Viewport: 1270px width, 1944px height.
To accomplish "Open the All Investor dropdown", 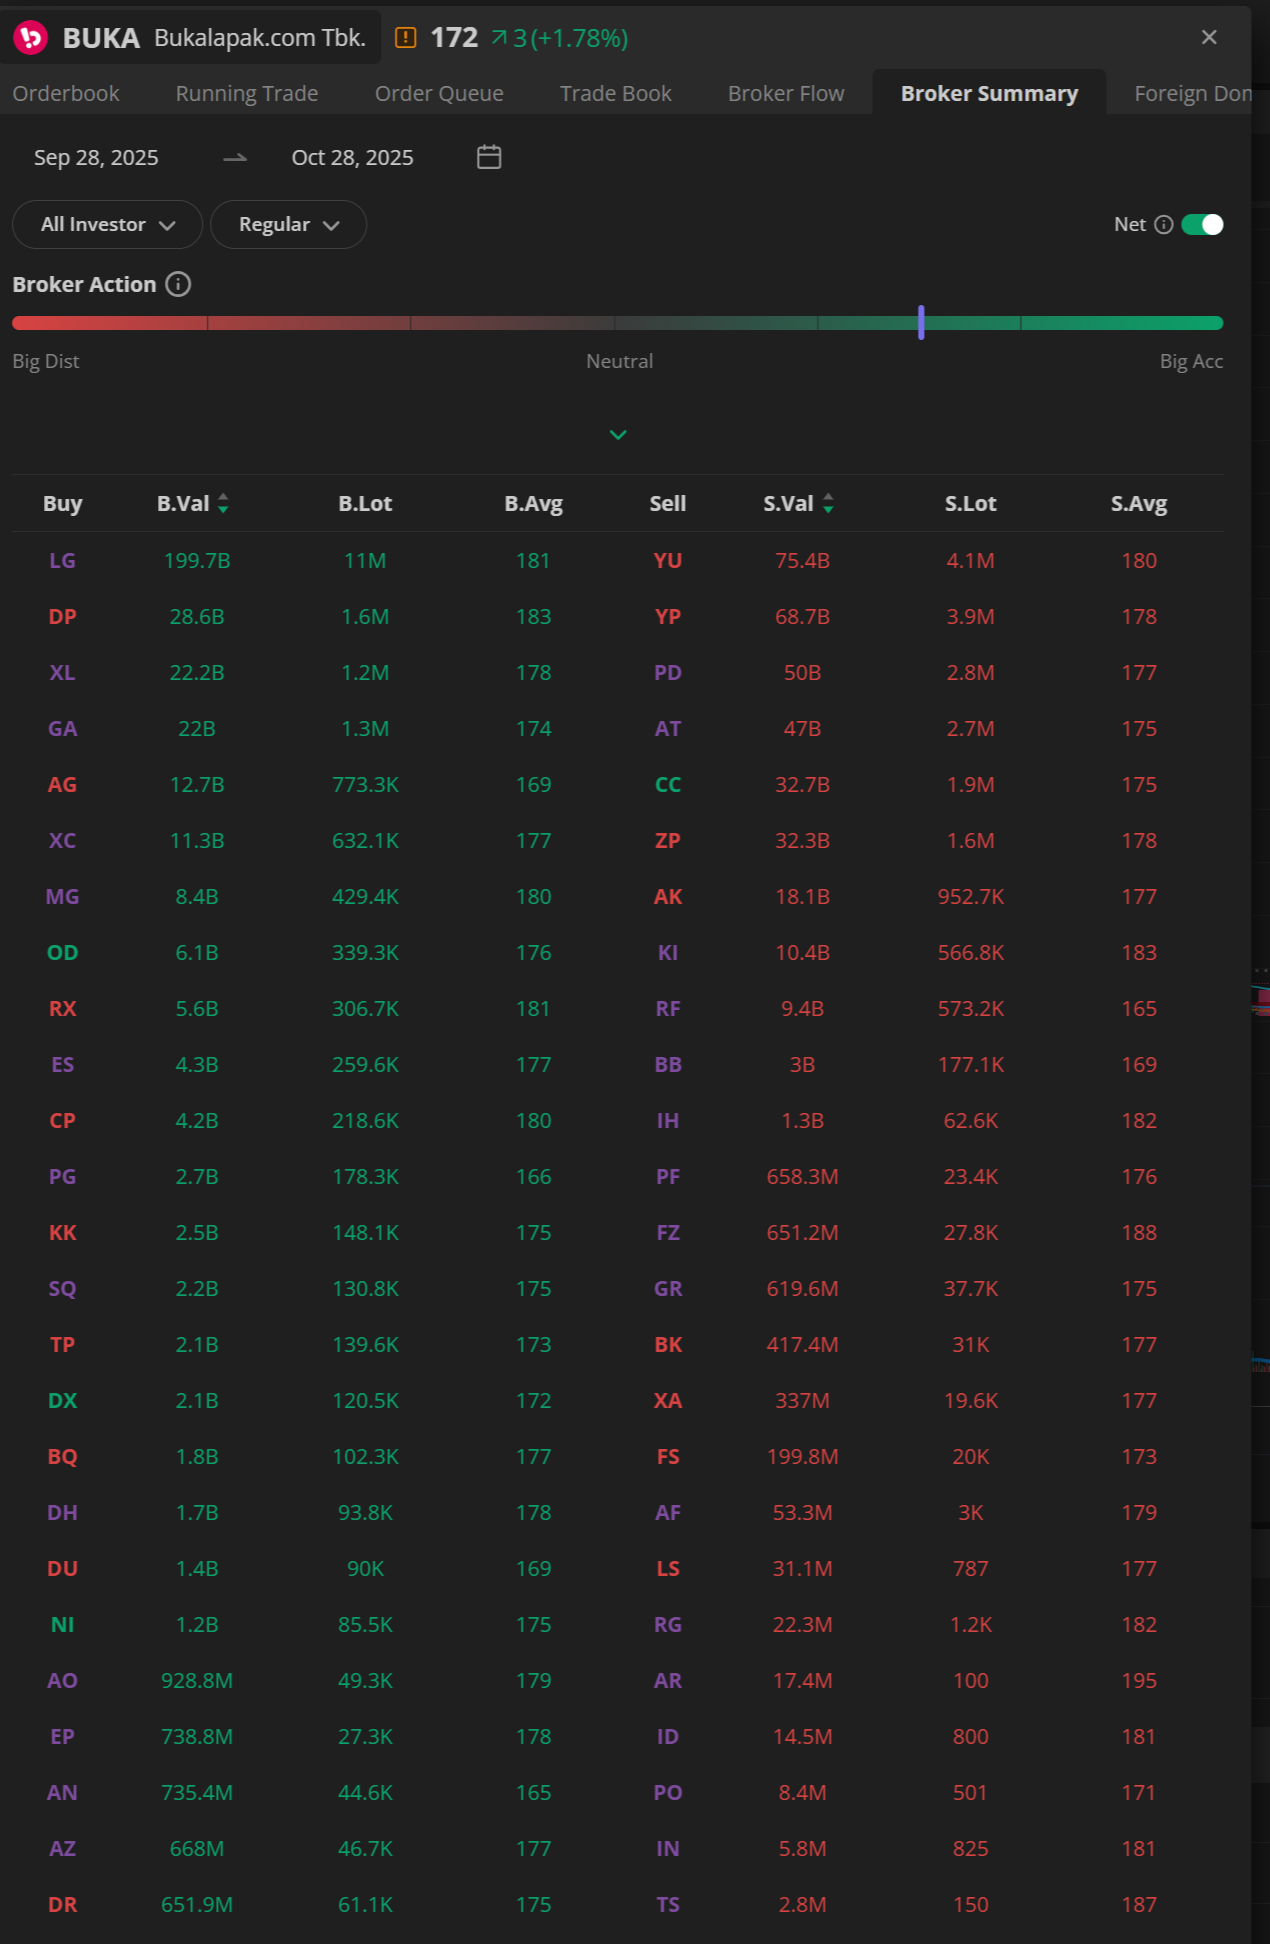I will (107, 225).
